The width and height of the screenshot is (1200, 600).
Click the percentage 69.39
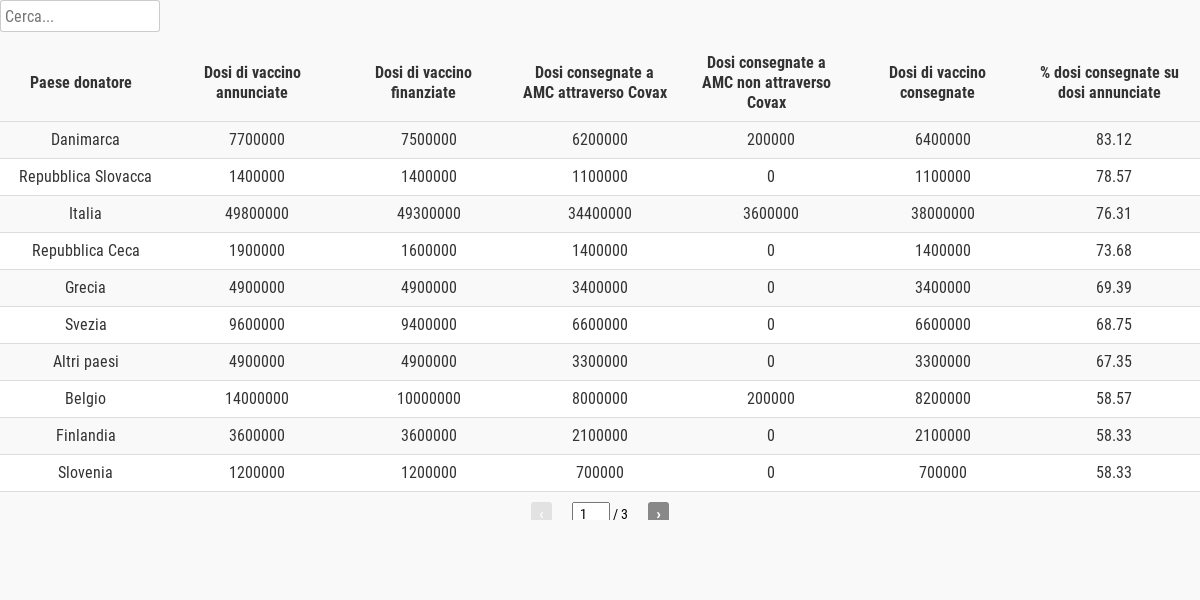[x=1114, y=288]
